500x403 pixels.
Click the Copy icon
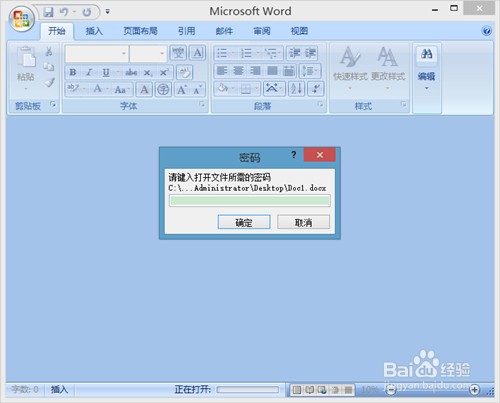pos(49,67)
